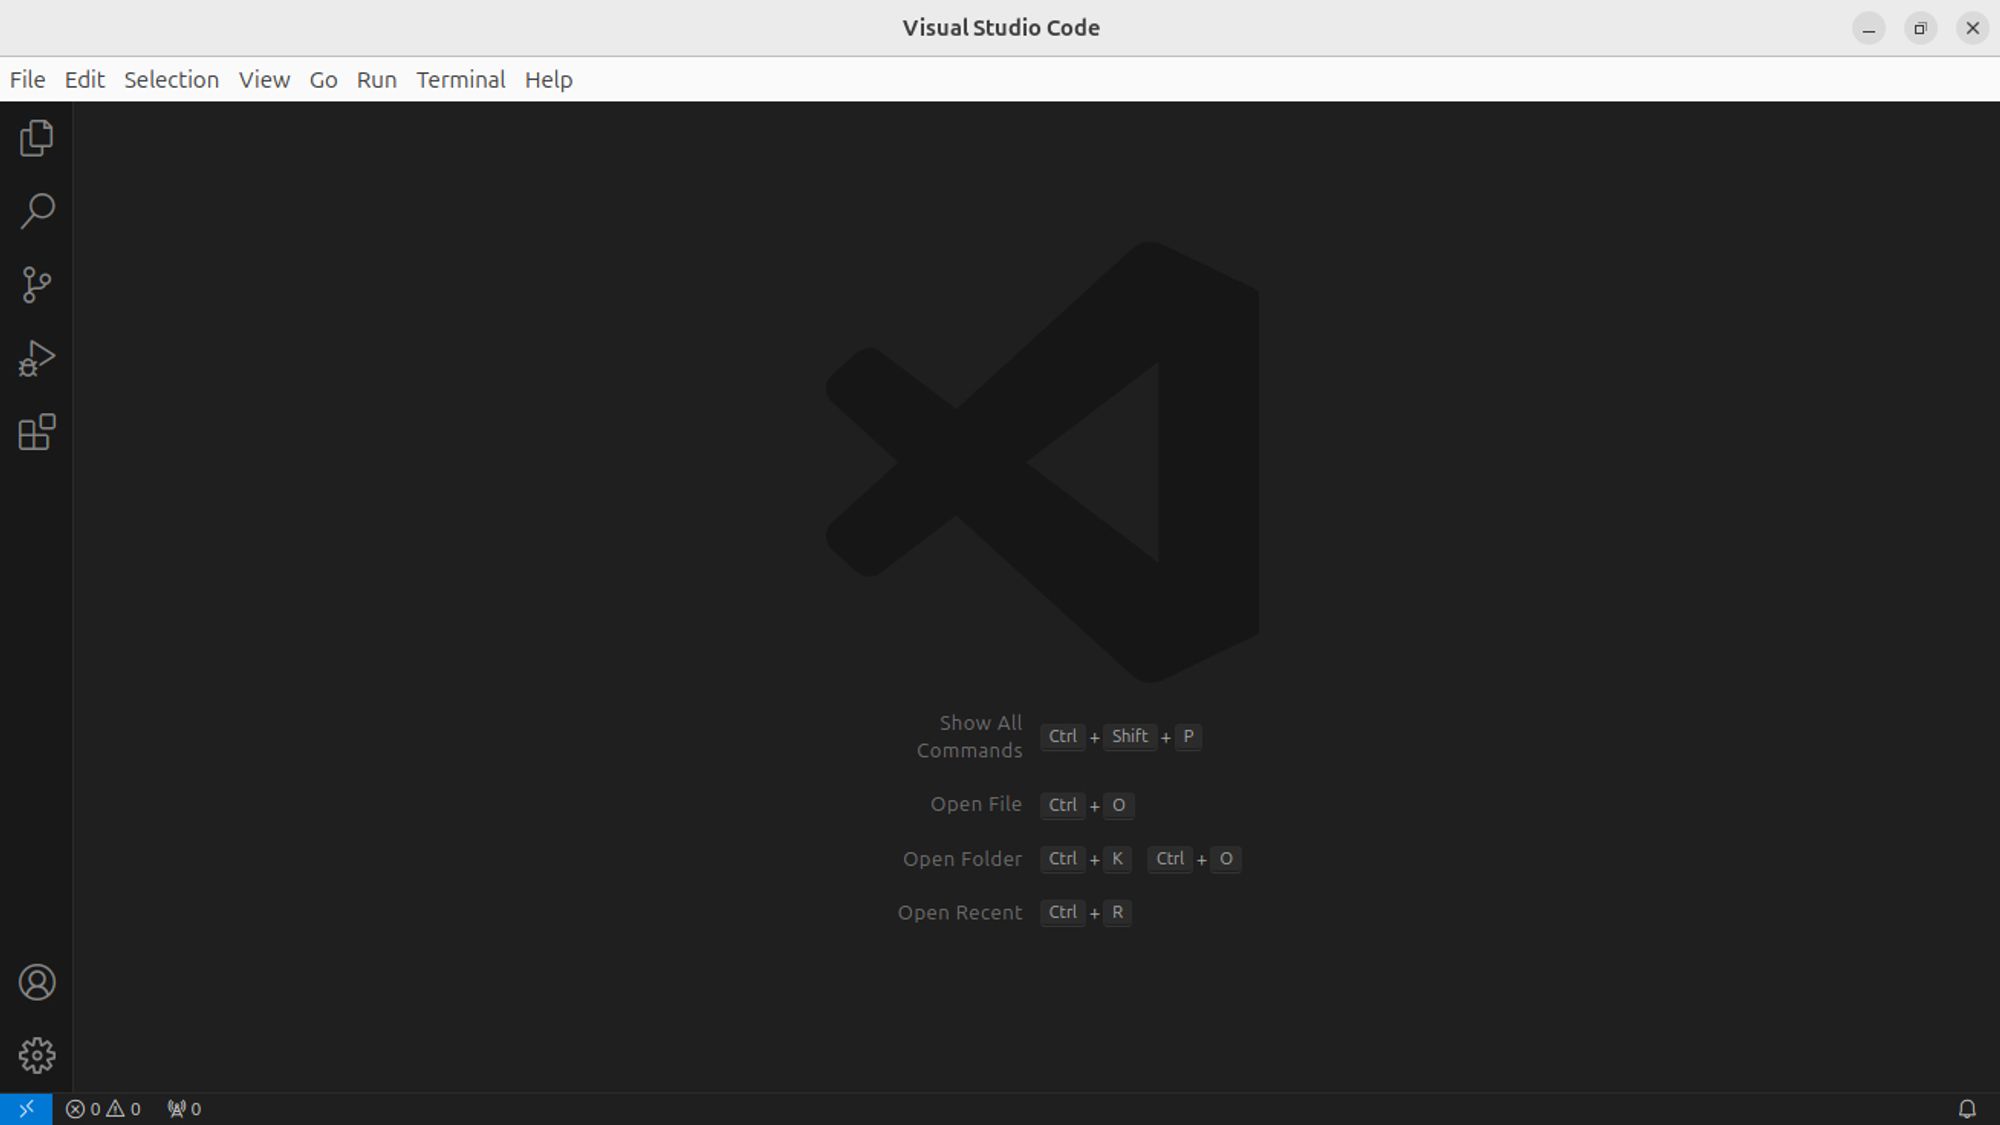The height and width of the screenshot is (1125, 2000).
Task: Click the Open File label
Action: [976, 805]
